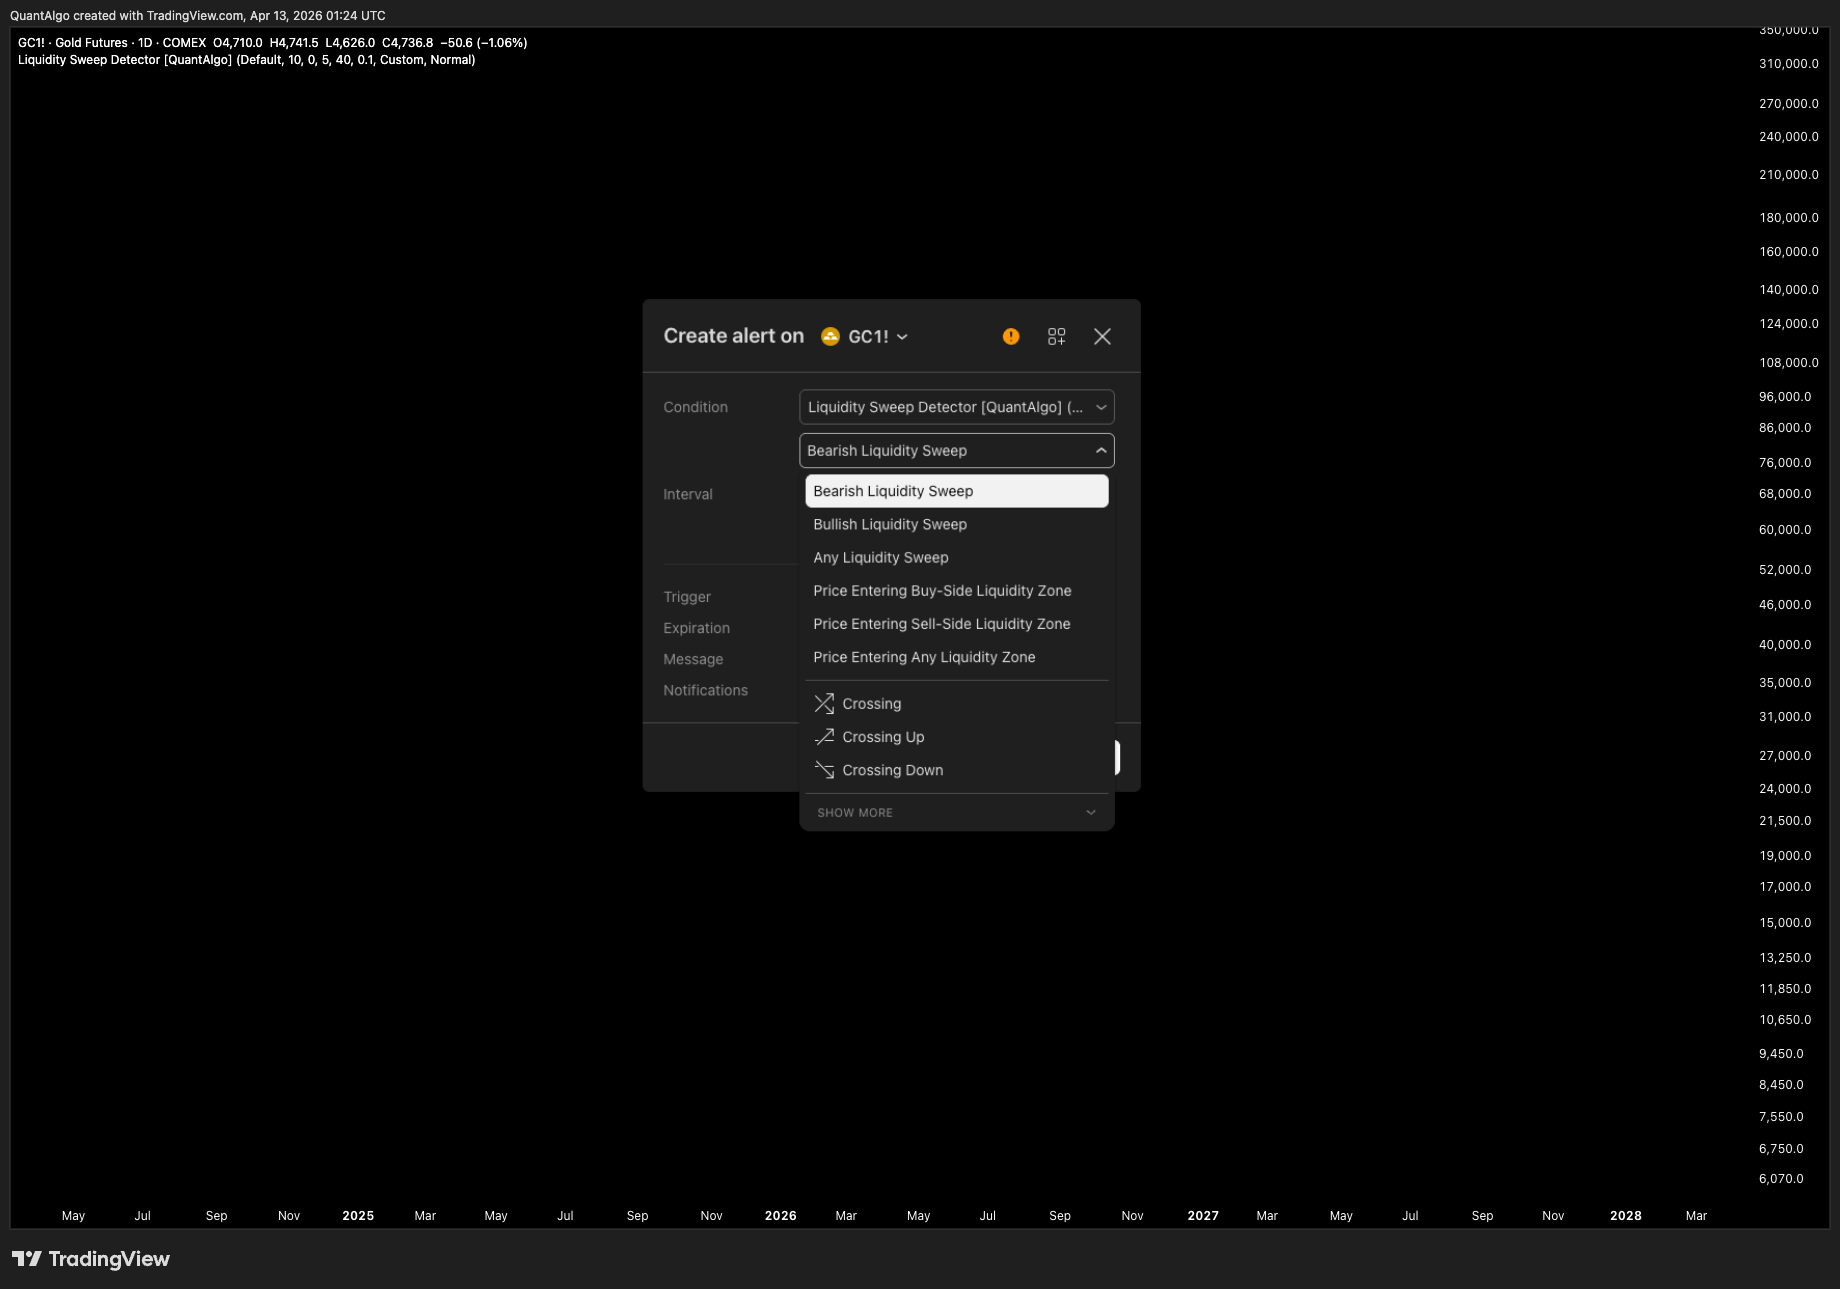Click the 2025 time axis label
The width and height of the screenshot is (1840, 1289).
click(x=358, y=1216)
